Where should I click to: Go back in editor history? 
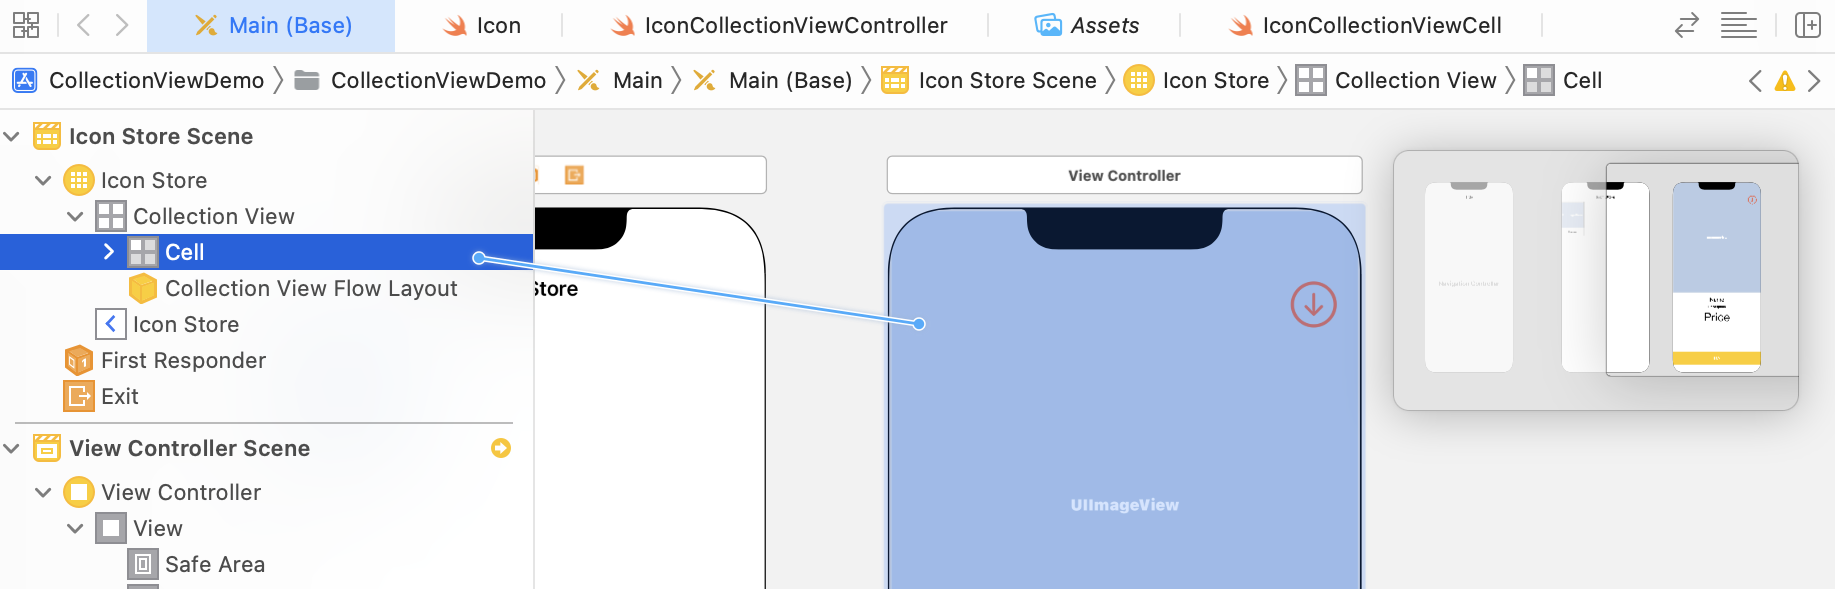pos(84,25)
